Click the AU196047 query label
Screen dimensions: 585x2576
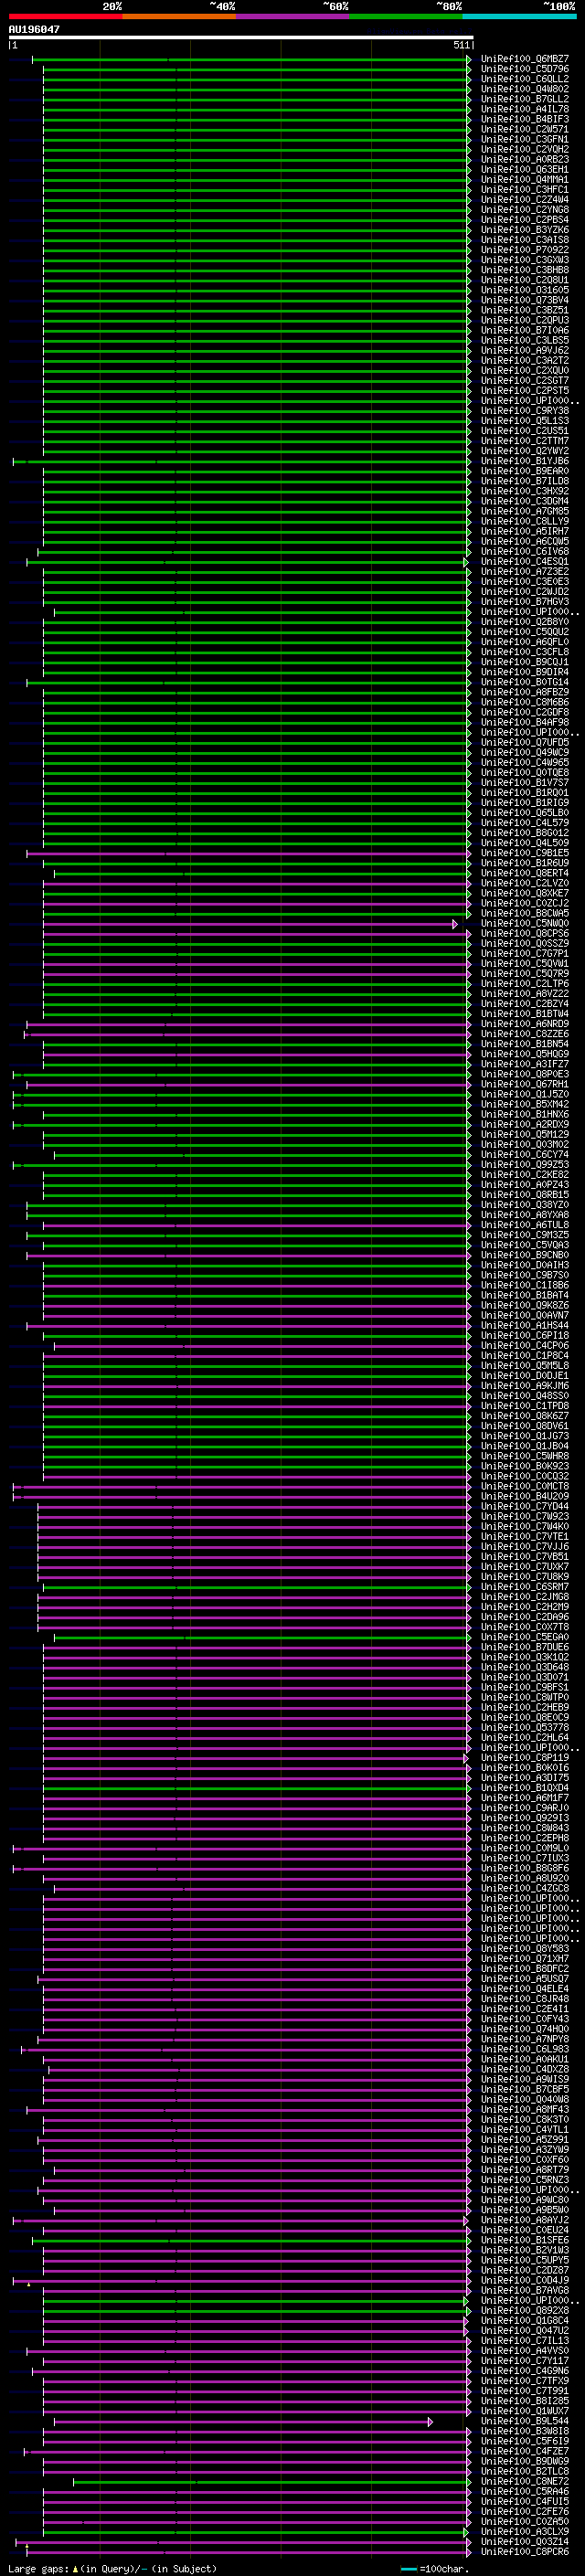point(34,30)
